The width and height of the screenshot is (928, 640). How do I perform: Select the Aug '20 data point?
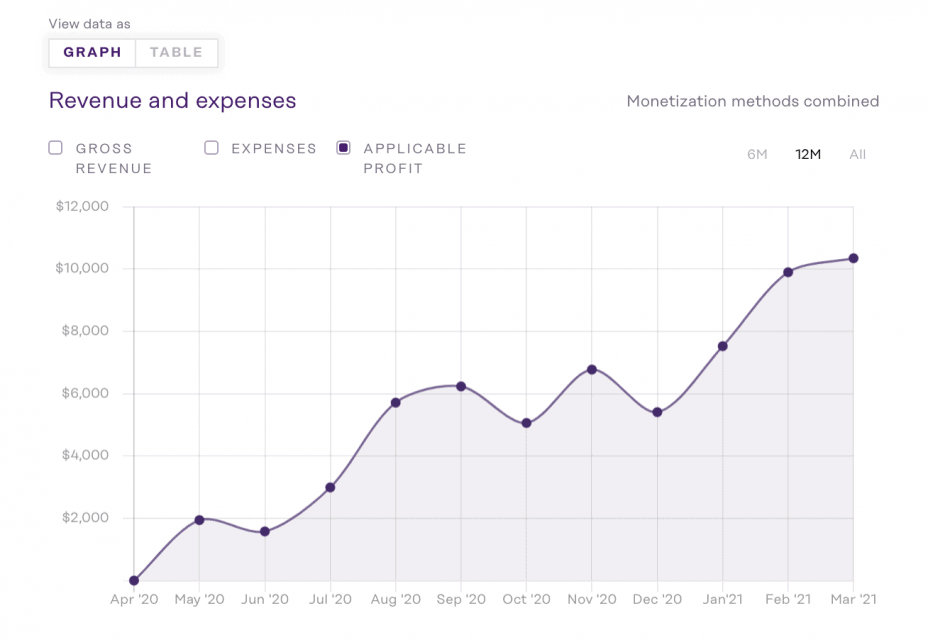pyautogui.click(x=396, y=402)
